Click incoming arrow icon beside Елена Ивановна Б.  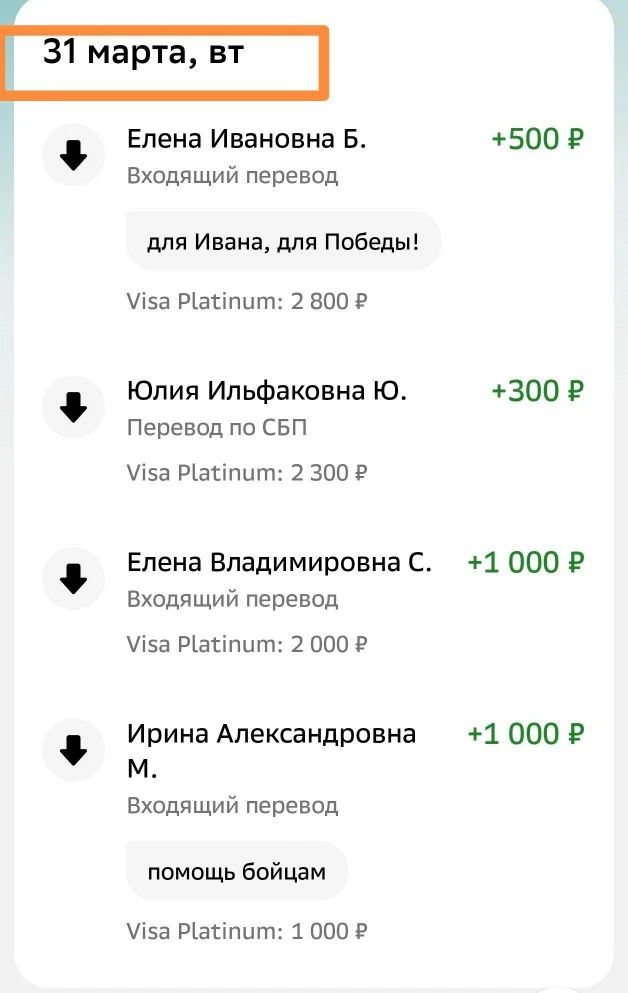click(73, 156)
